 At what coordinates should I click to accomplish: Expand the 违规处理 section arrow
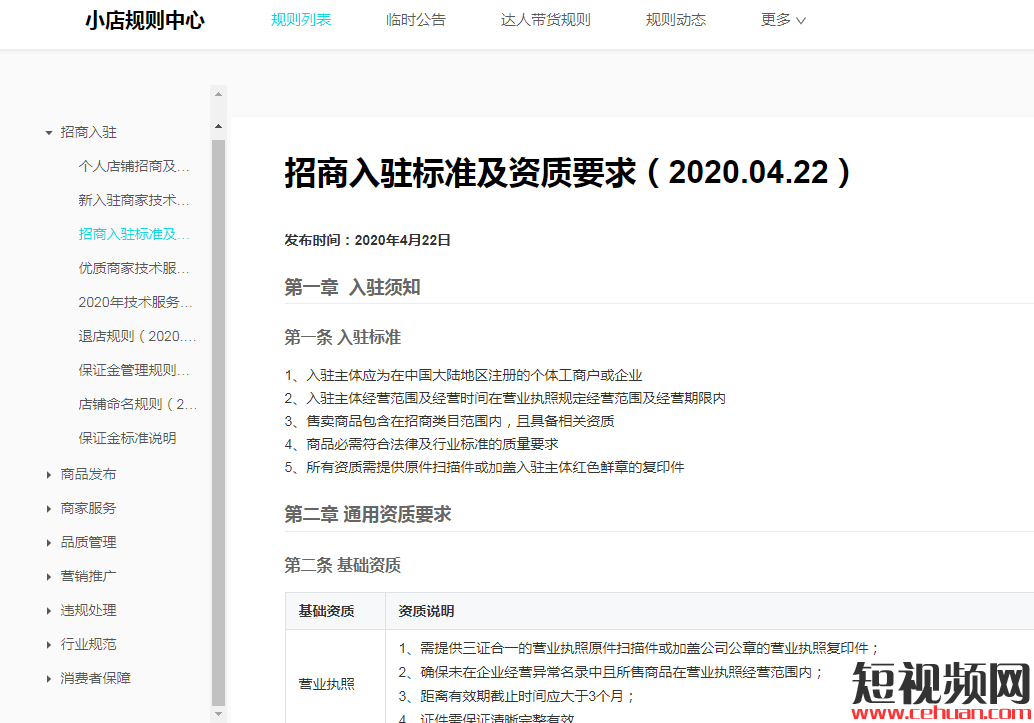coord(49,610)
